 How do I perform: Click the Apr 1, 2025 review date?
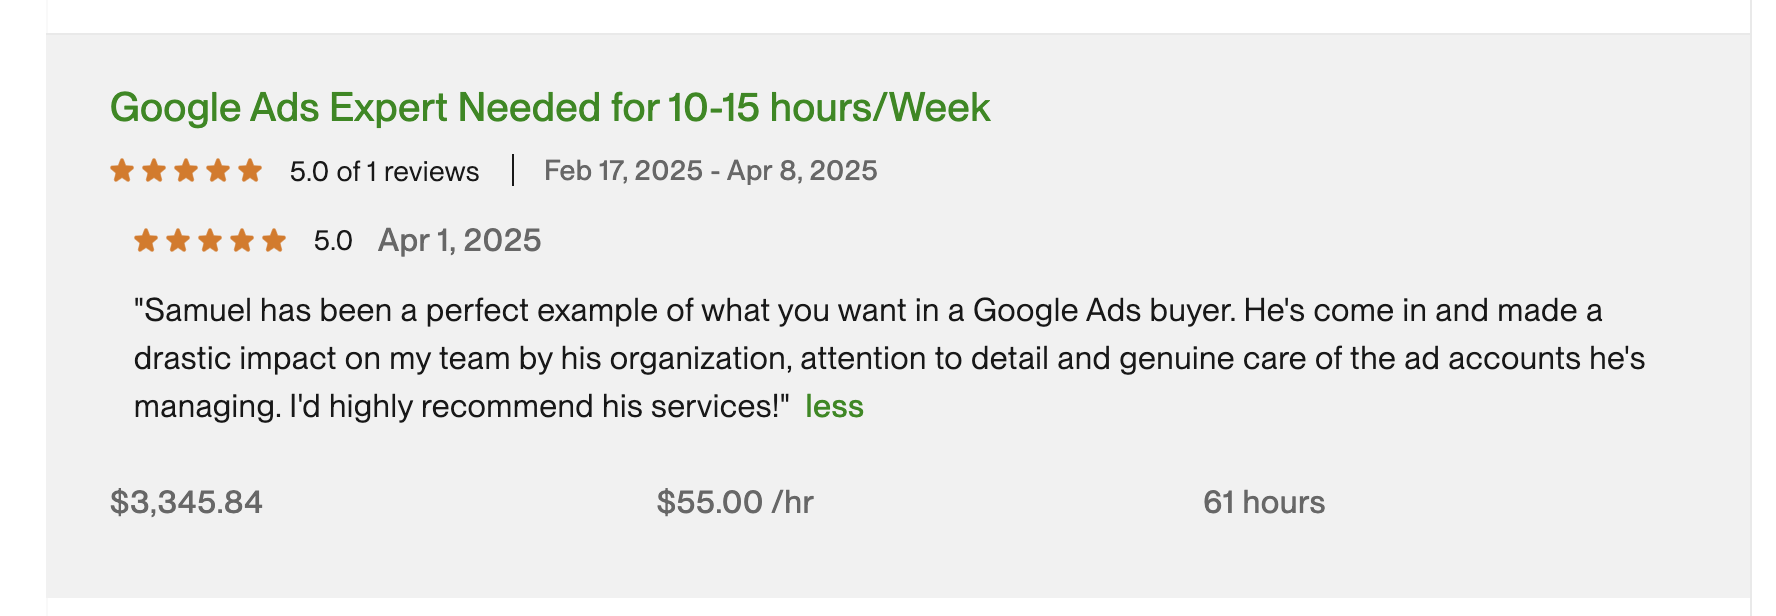pos(460,239)
